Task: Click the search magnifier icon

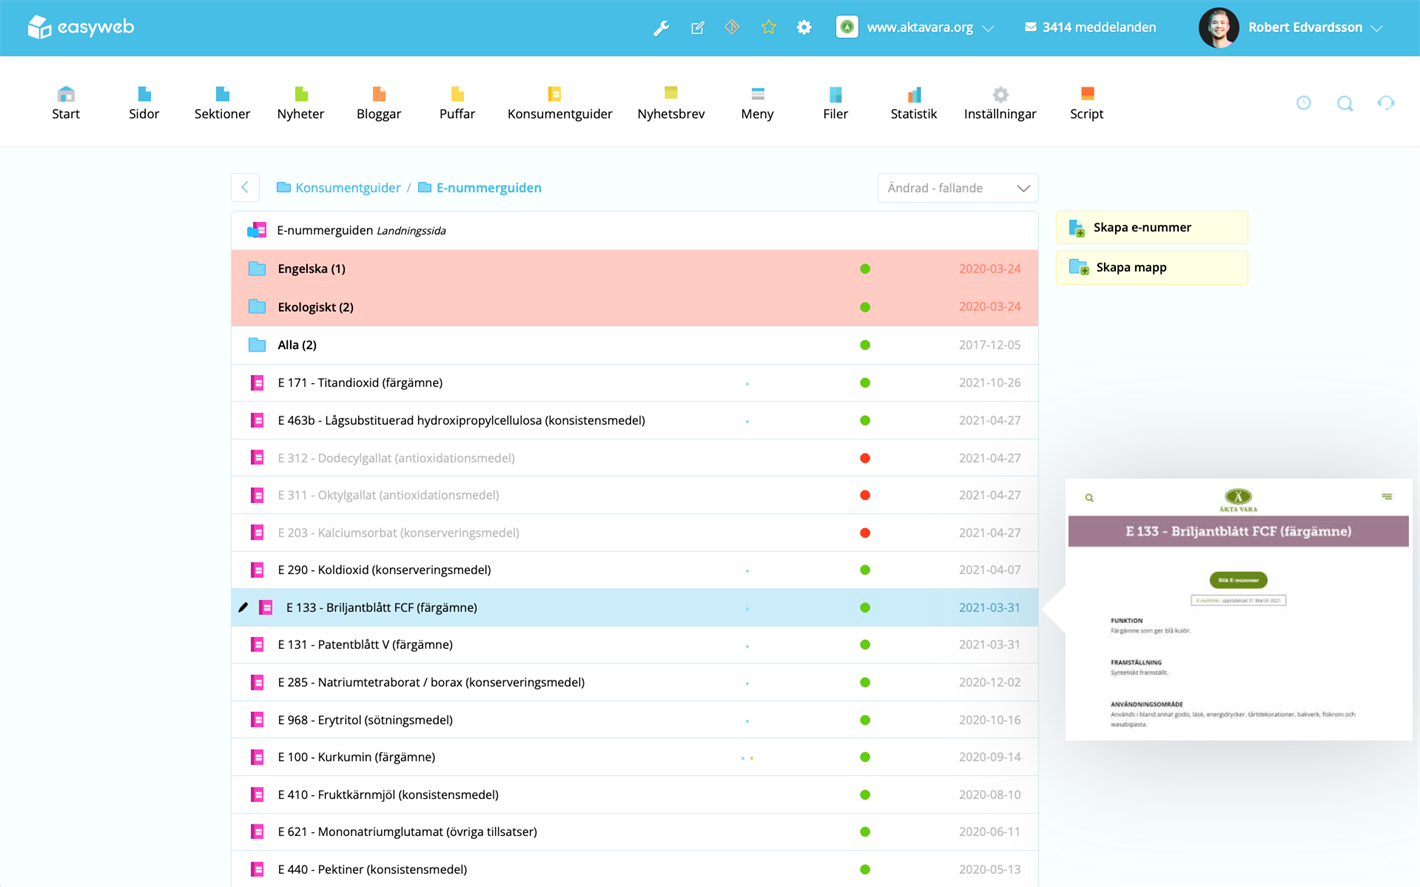Action: (x=1345, y=103)
